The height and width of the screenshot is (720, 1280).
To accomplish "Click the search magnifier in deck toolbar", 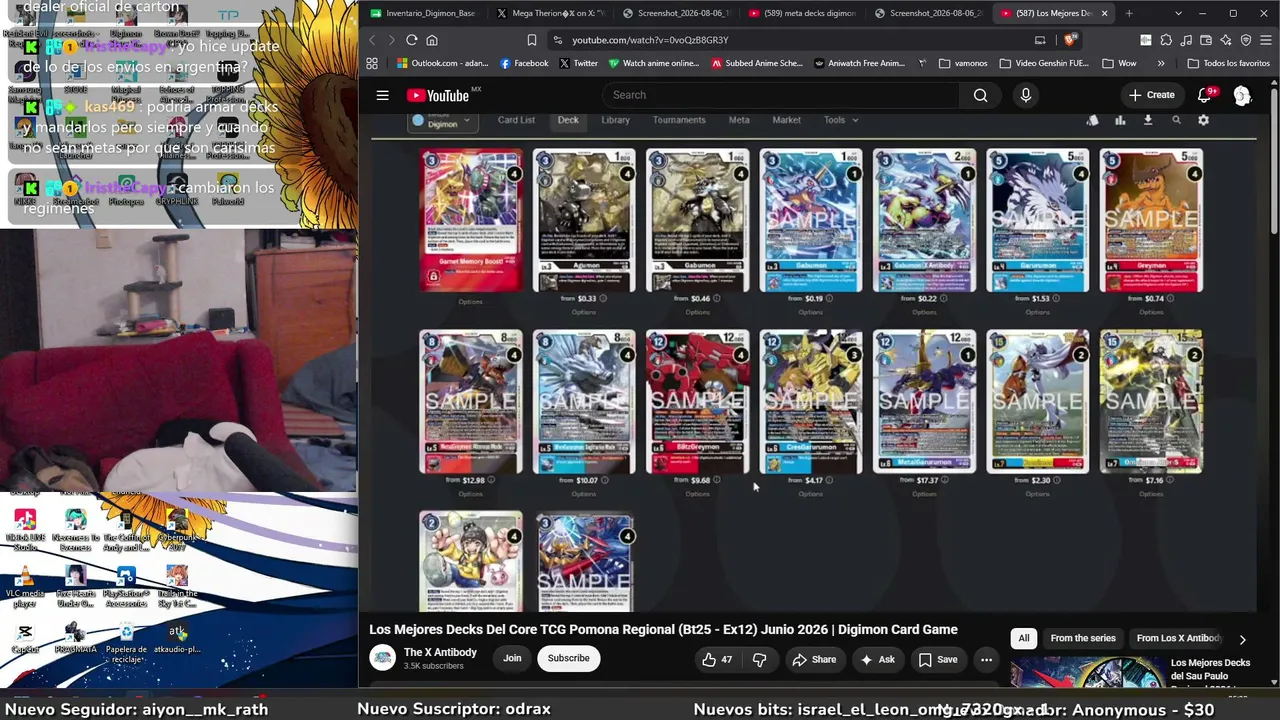I will click(1176, 120).
